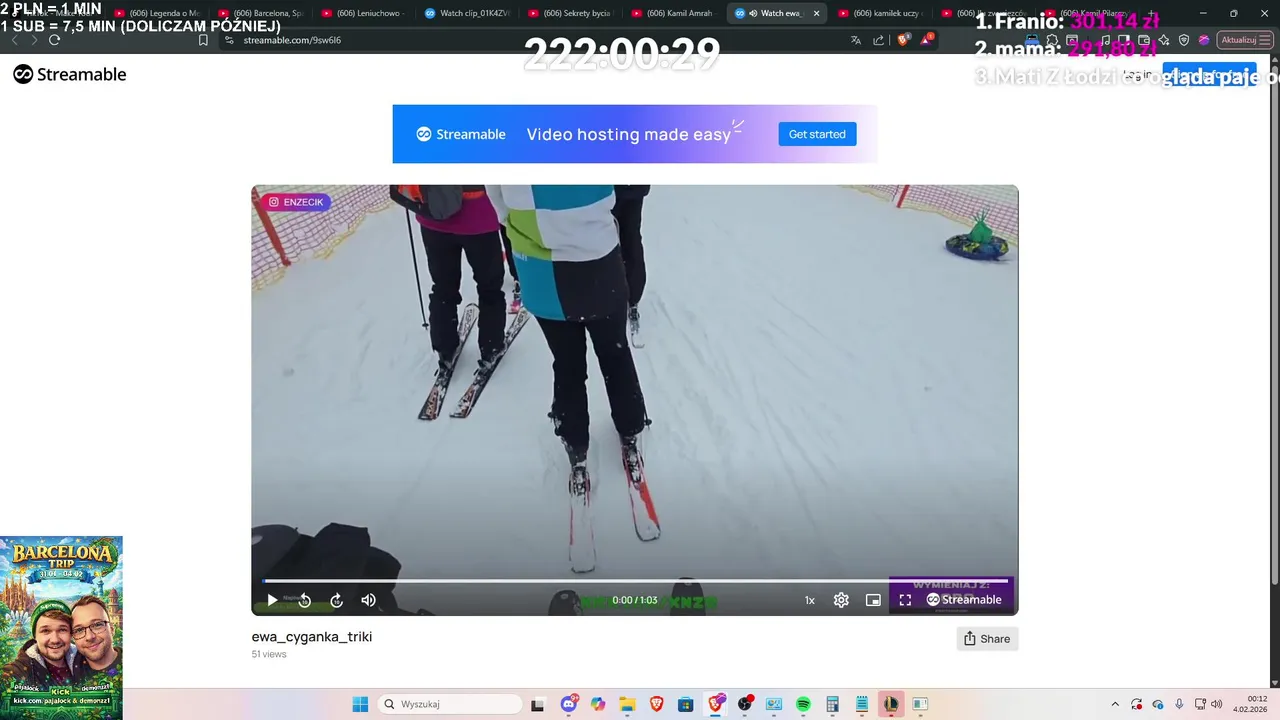Click the microphone tray icon
Screen dimensions: 1280x720
[1180, 704]
